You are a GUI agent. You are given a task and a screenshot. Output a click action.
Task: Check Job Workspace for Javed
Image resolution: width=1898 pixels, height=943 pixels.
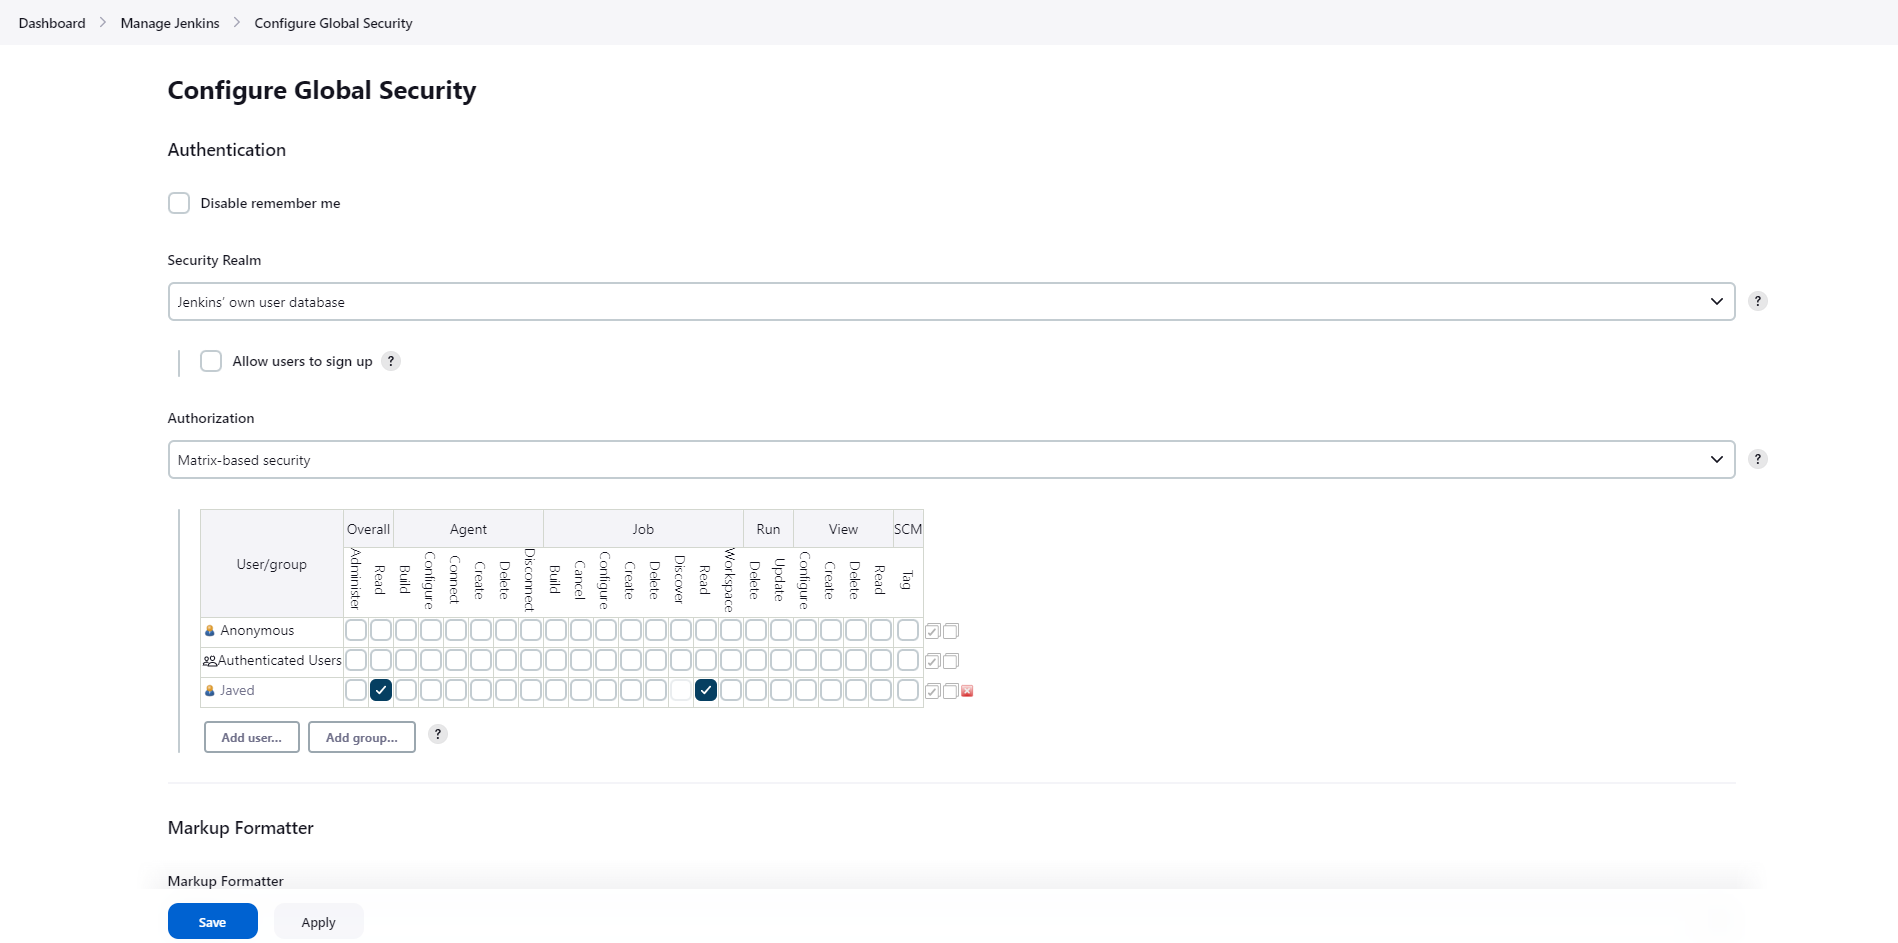731,690
